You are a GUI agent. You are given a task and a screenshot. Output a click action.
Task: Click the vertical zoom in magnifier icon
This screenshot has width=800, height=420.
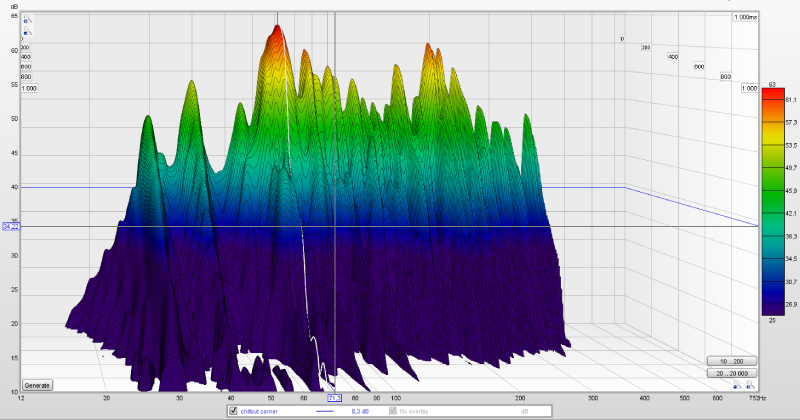click(26, 19)
